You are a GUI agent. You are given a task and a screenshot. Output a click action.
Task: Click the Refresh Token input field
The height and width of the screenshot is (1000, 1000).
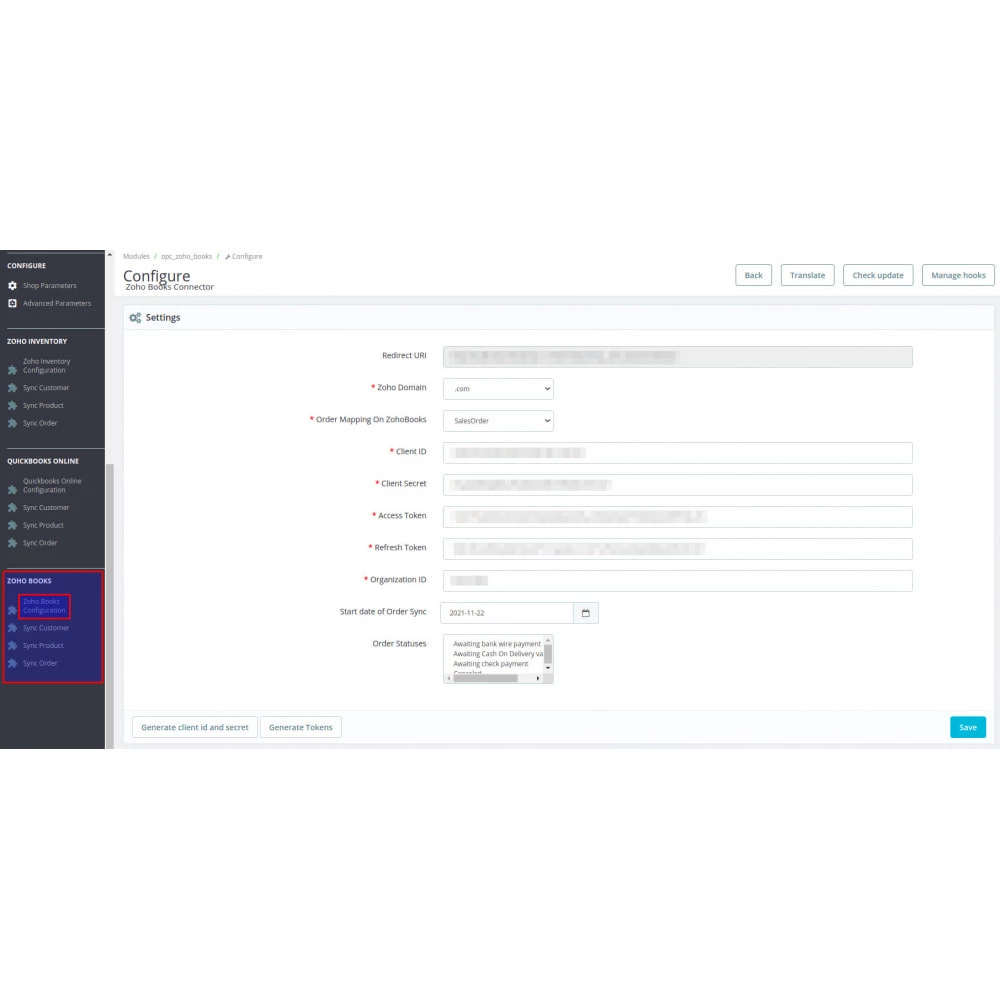click(677, 548)
